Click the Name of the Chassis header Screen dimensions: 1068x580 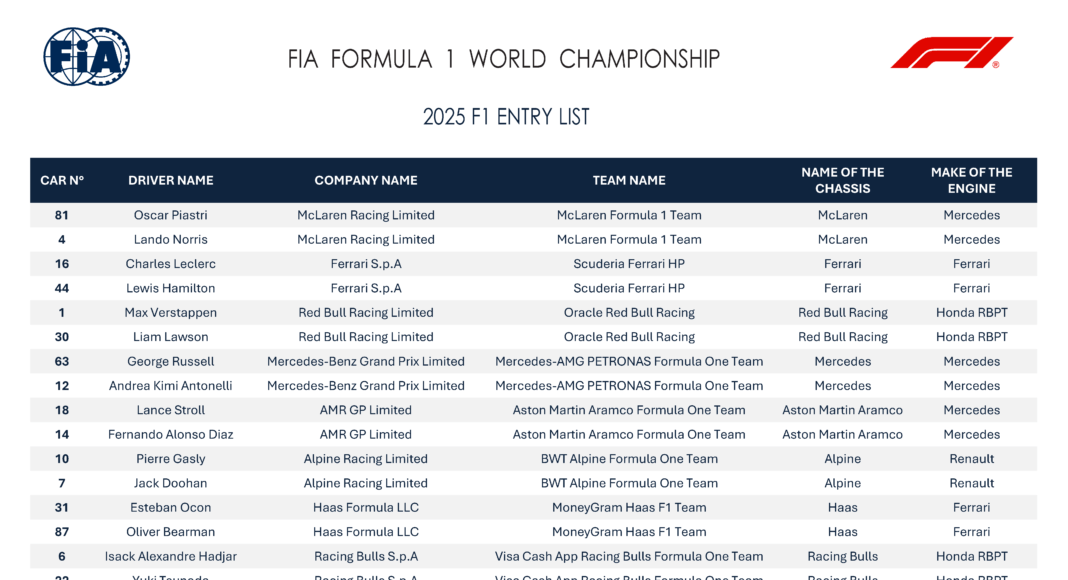[842, 181]
